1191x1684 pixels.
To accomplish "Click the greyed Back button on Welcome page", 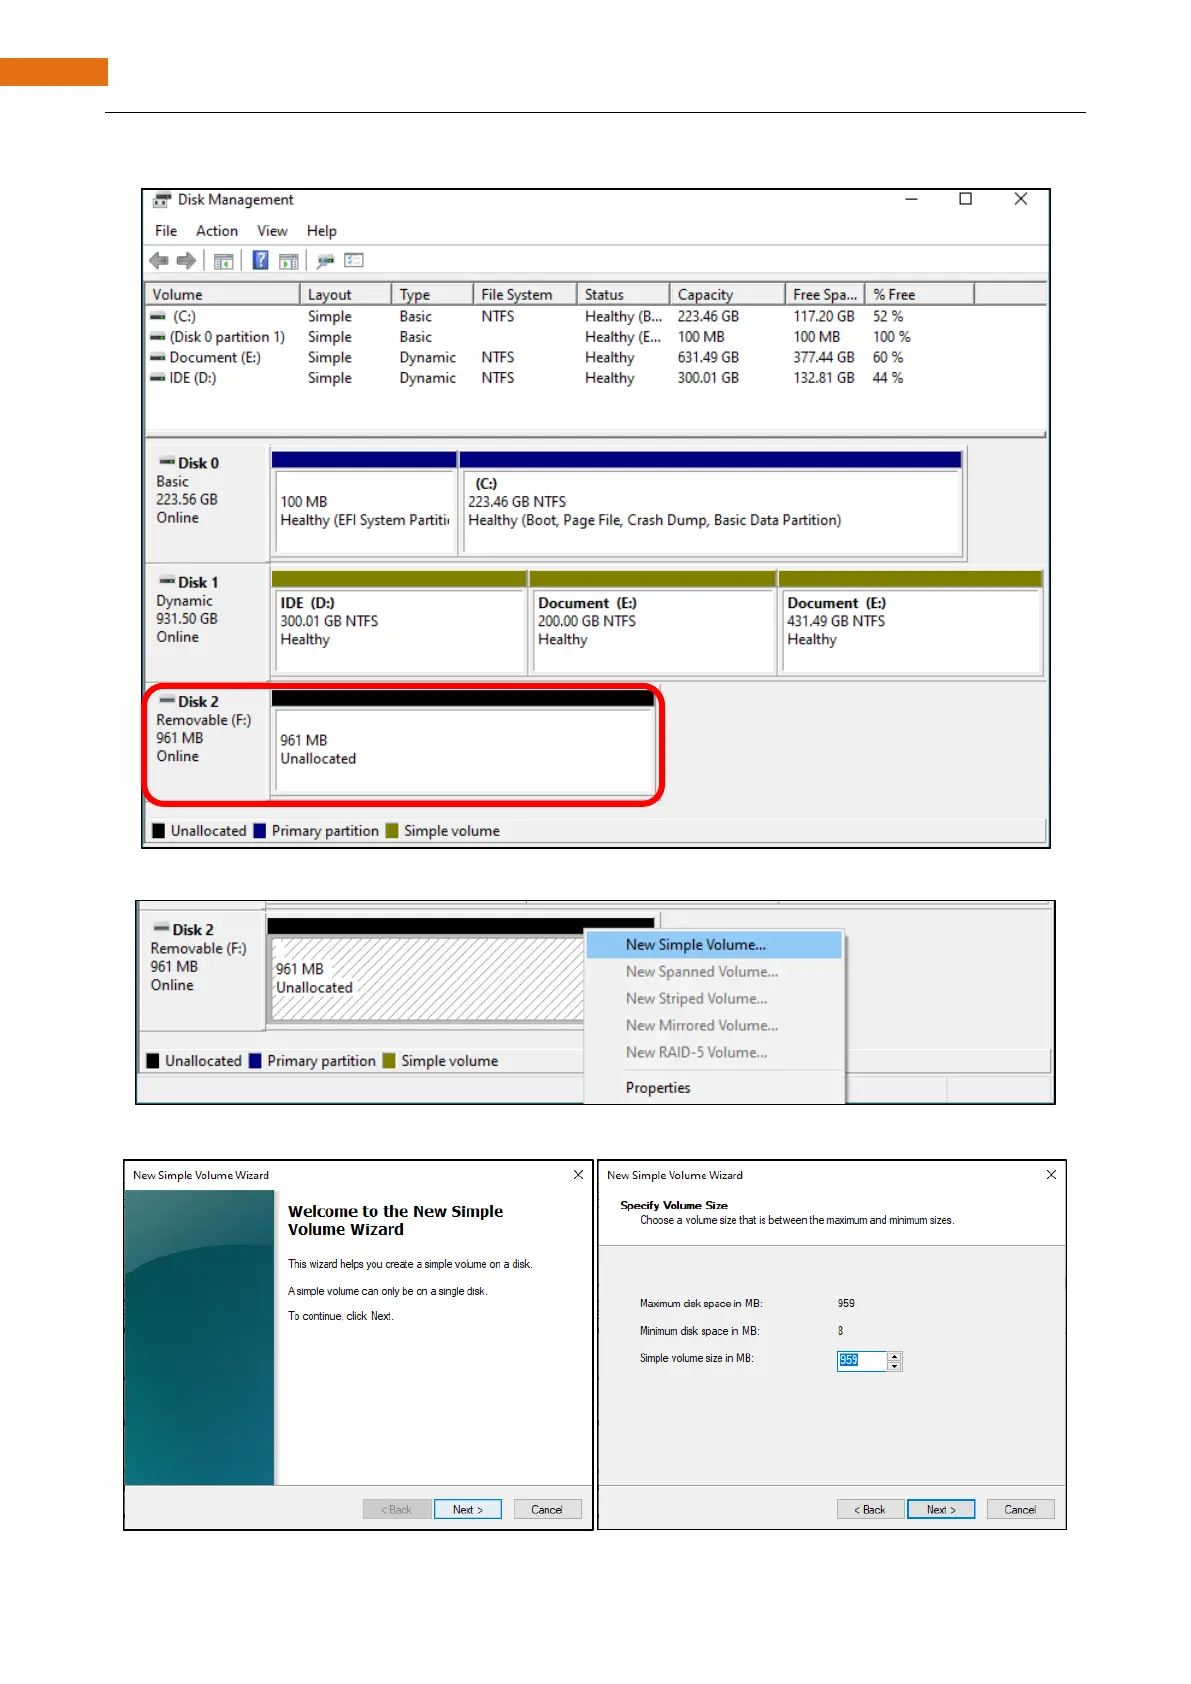I will coord(397,1510).
